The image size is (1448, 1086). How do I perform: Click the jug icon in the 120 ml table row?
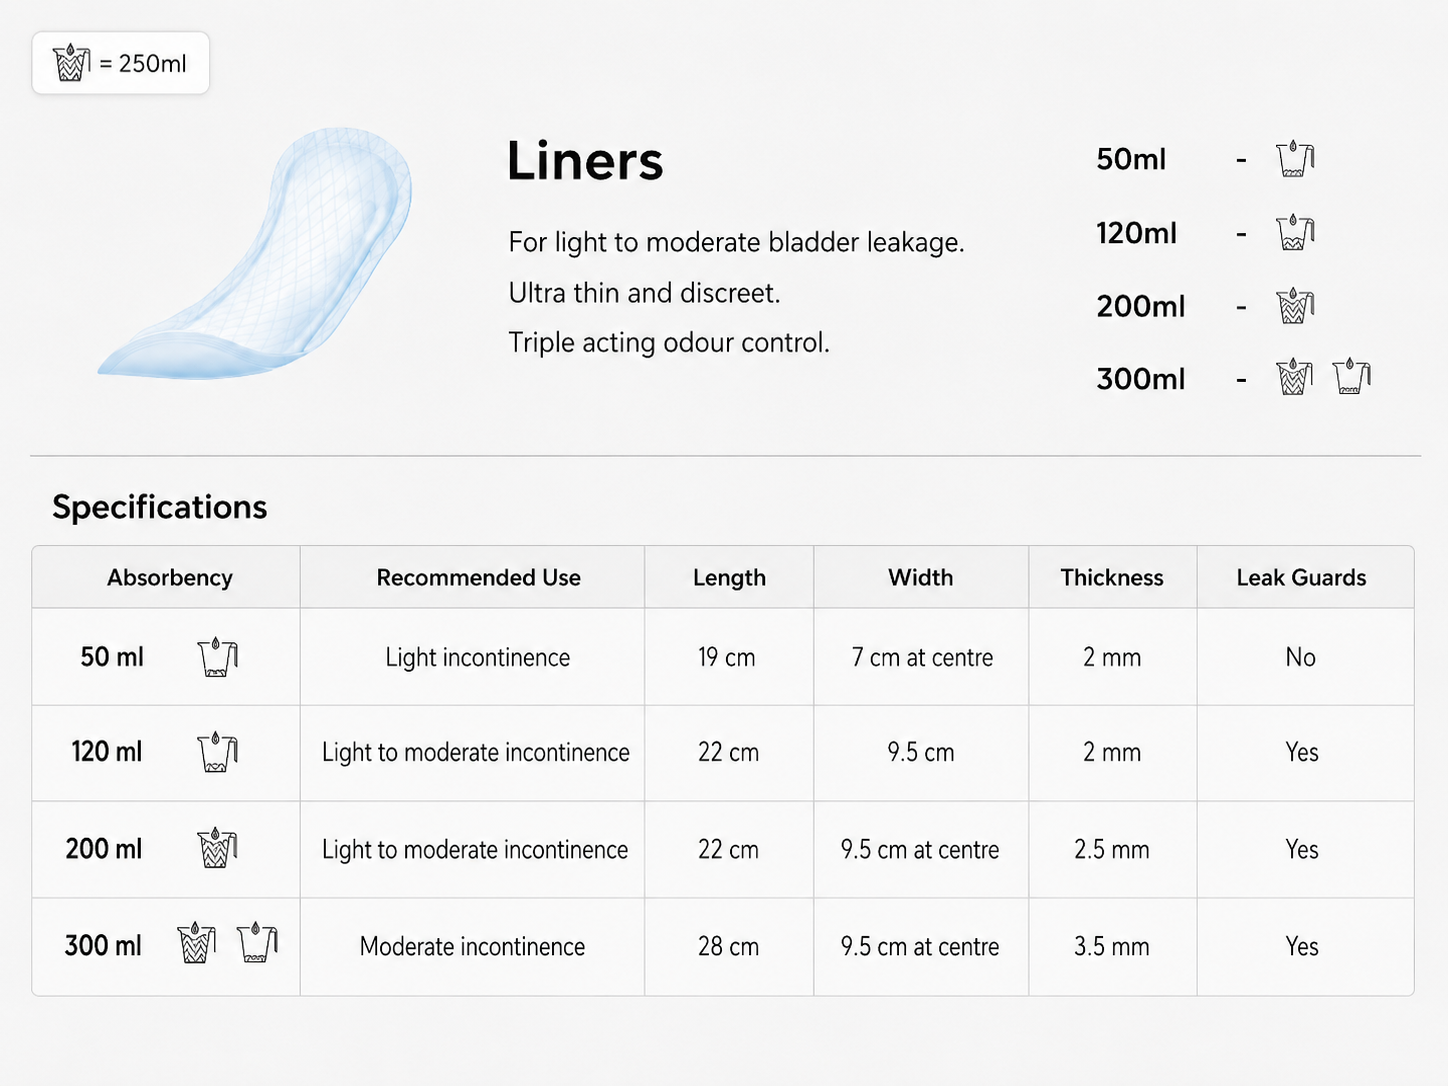tap(218, 752)
